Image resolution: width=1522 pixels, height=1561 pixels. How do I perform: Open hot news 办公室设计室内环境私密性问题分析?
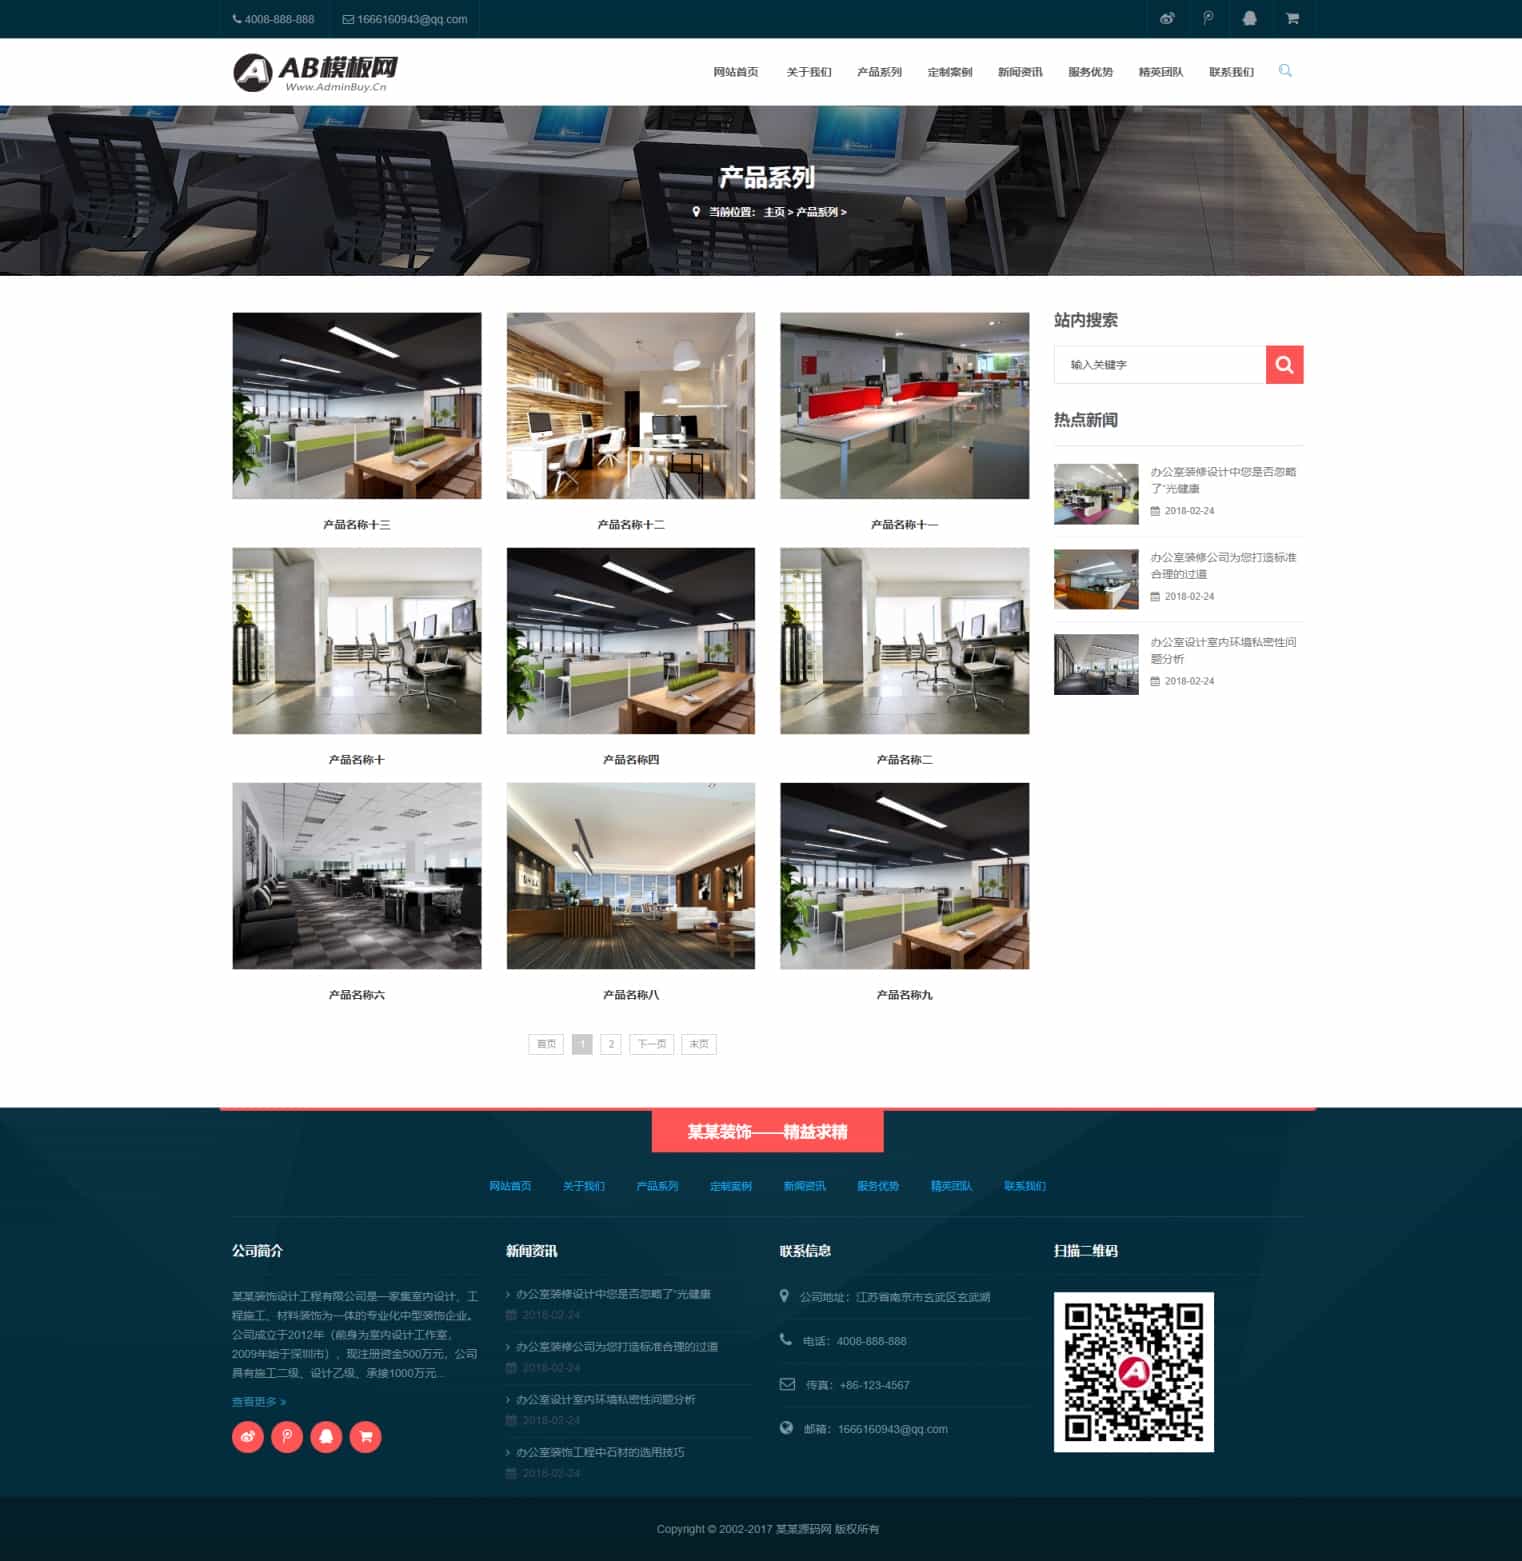click(1223, 650)
